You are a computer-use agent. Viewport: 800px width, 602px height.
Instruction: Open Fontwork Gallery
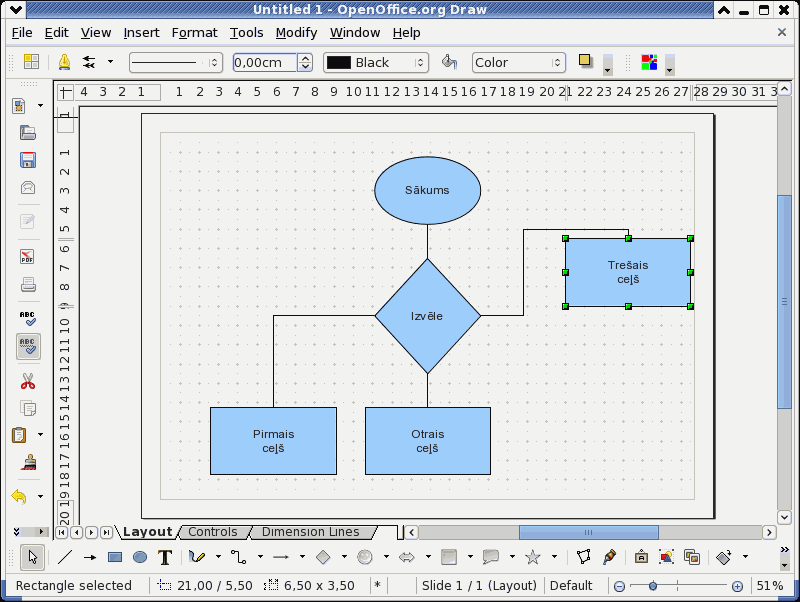[641, 557]
